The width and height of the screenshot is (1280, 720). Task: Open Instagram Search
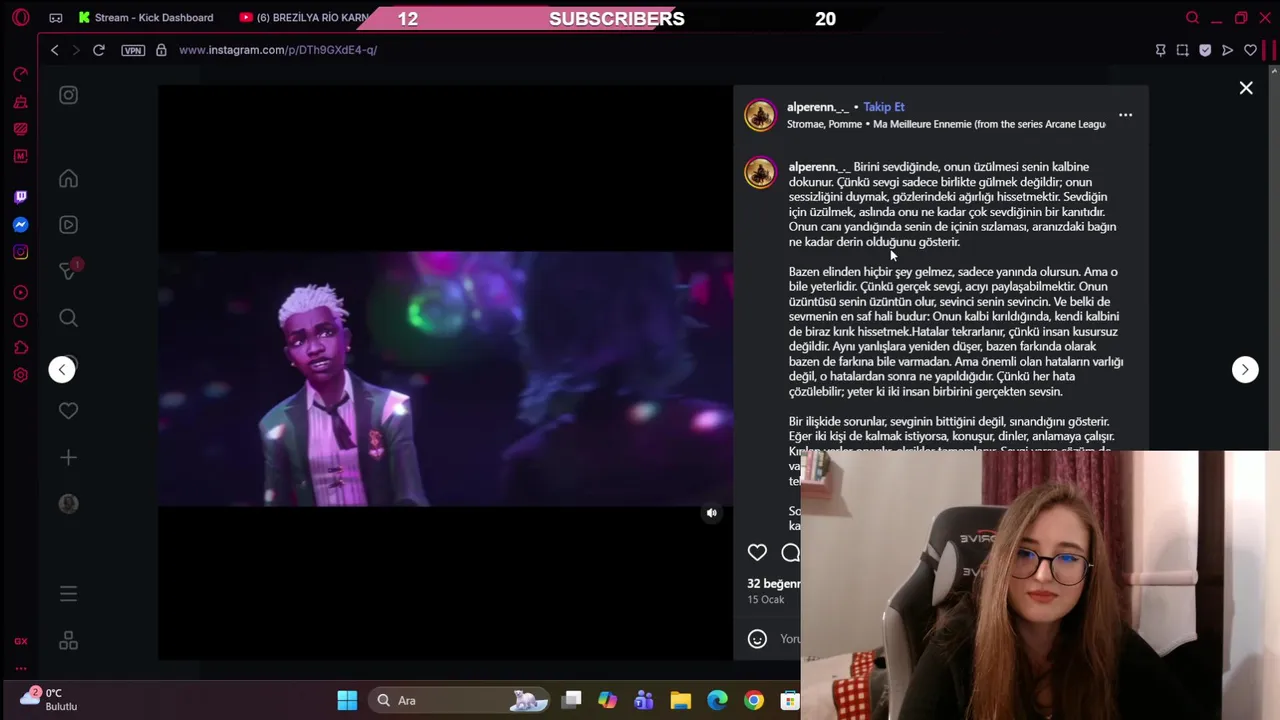click(x=68, y=318)
